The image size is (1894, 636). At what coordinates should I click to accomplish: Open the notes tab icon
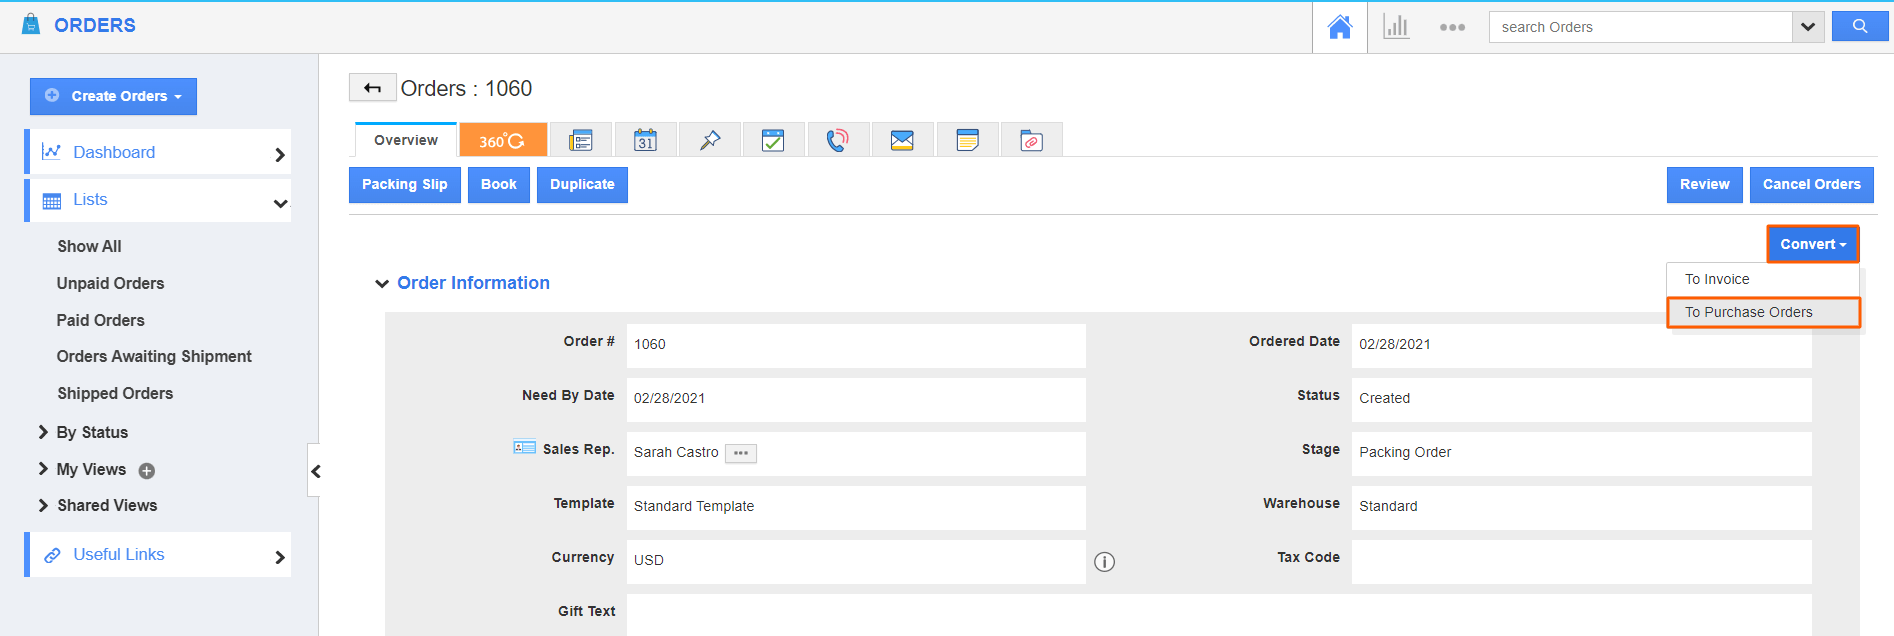pyautogui.click(x=967, y=140)
